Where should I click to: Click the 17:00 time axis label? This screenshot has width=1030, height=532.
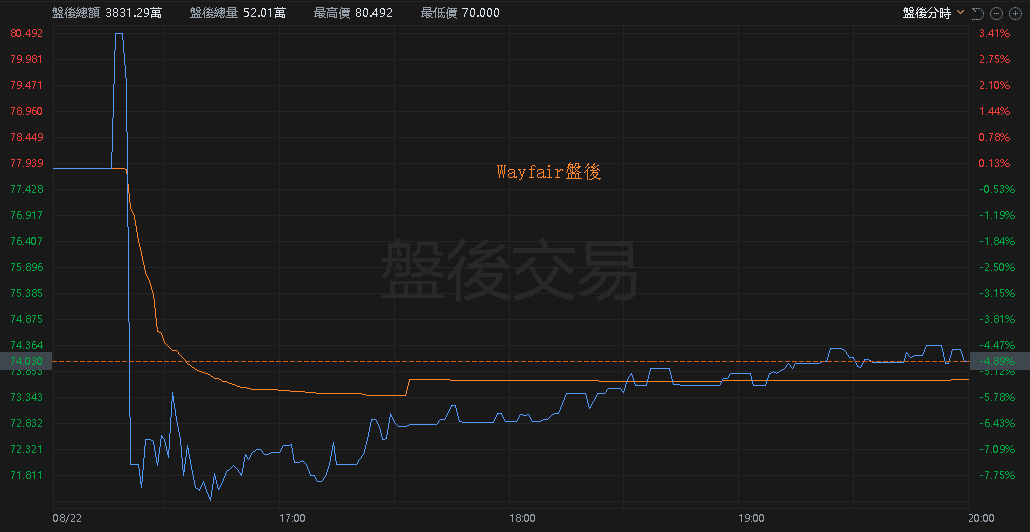[292, 518]
